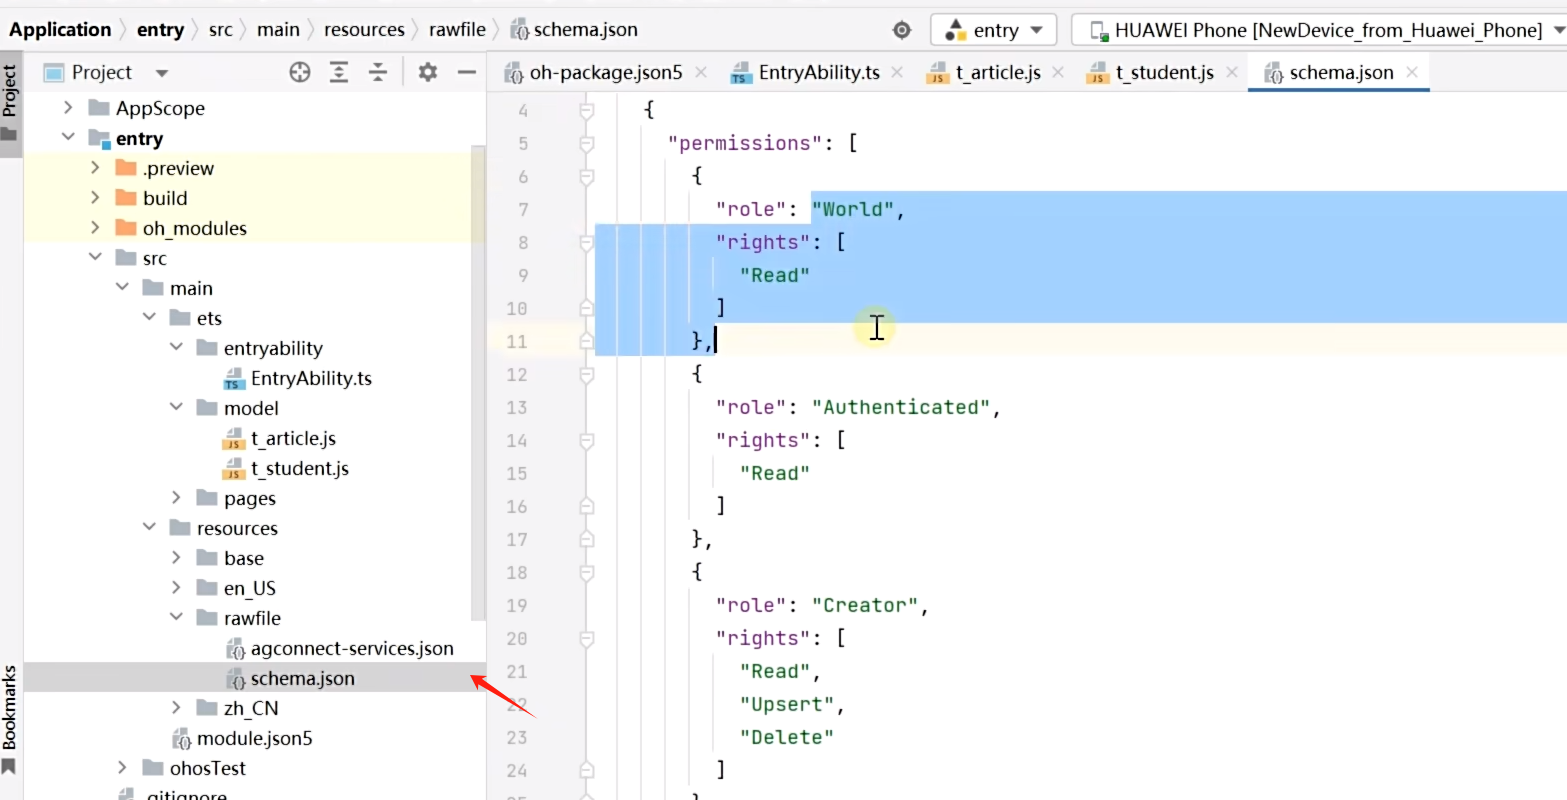Close the t_student.js tab
The height and width of the screenshot is (800, 1567).
[1231, 72]
